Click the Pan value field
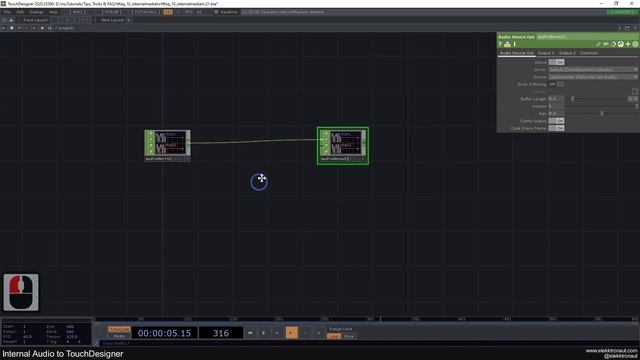The height and width of the screenshot is (360, 640). [556, 113]
